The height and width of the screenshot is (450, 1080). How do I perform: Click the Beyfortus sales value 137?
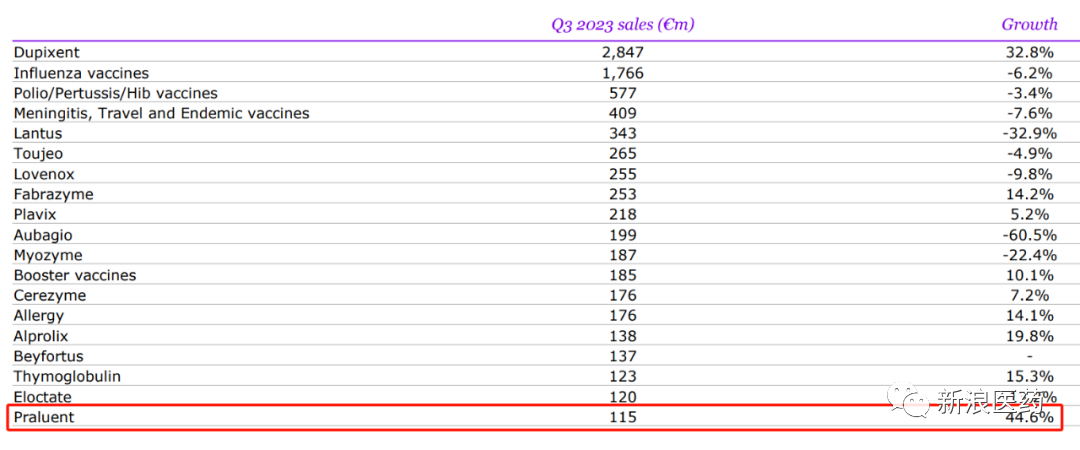click(x=622, y=356)
